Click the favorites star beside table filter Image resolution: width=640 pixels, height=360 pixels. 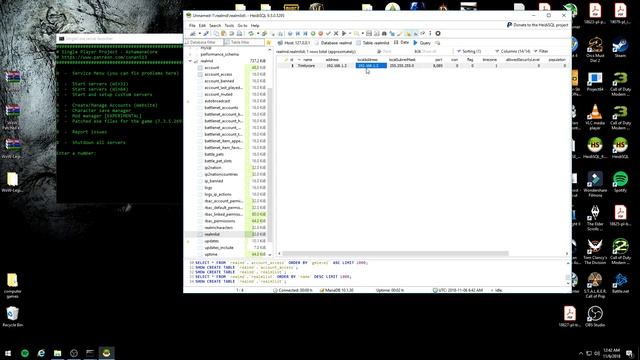(269, 42)
